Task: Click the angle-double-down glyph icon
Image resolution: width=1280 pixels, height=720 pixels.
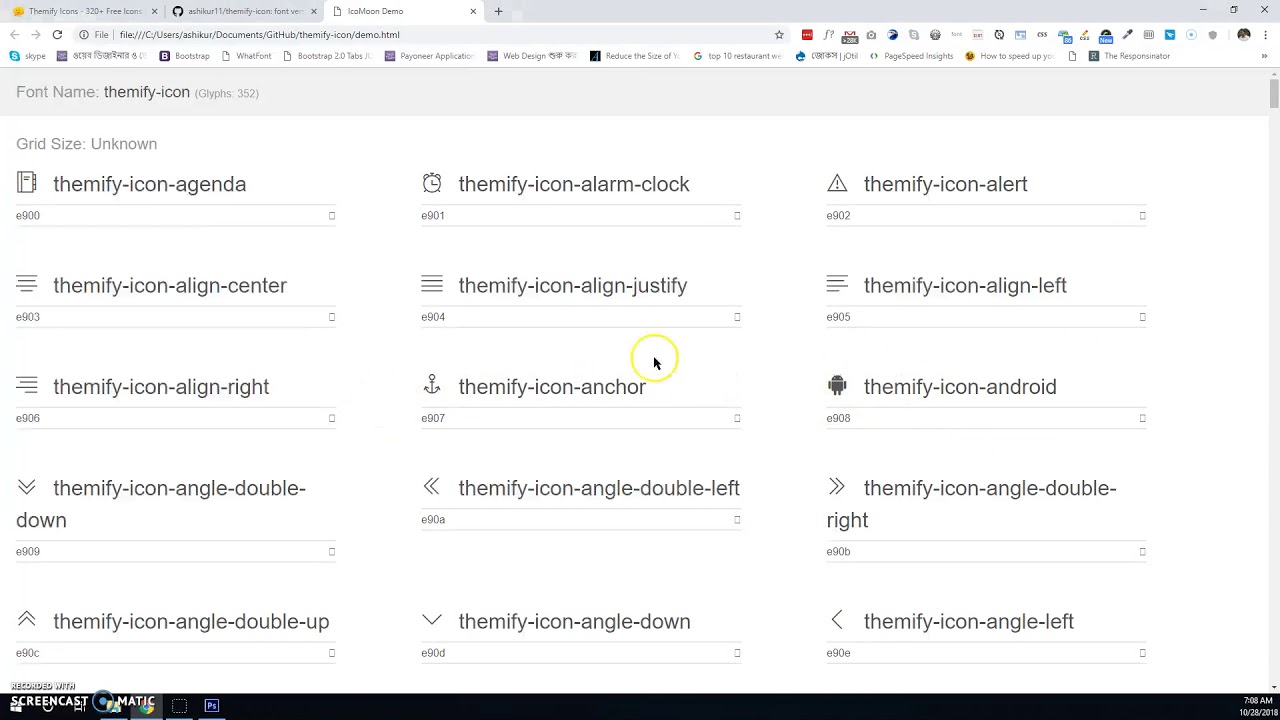Action: tap(27, 486)
